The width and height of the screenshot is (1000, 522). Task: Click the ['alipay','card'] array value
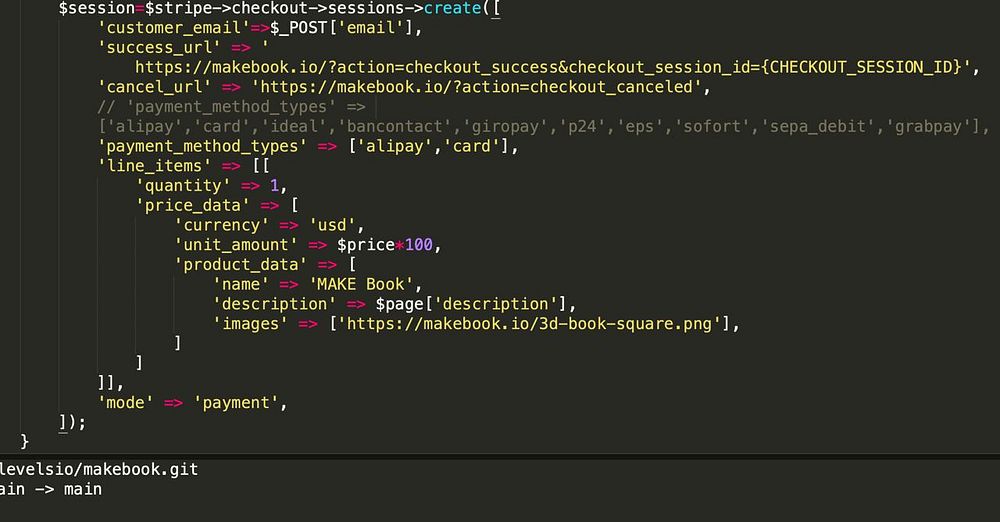(x=429, y=146)
